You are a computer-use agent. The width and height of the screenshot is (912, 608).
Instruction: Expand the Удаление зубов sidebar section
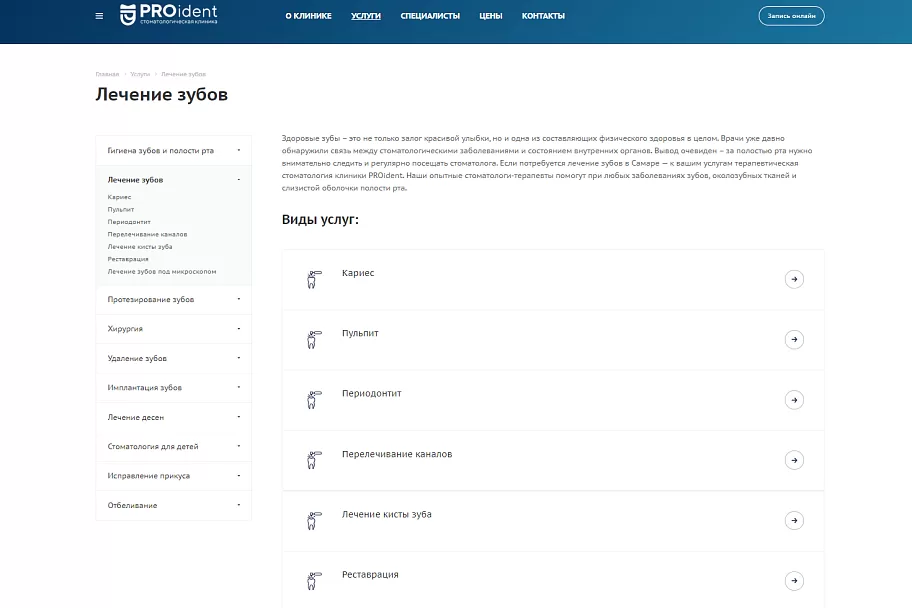[238, 358]
